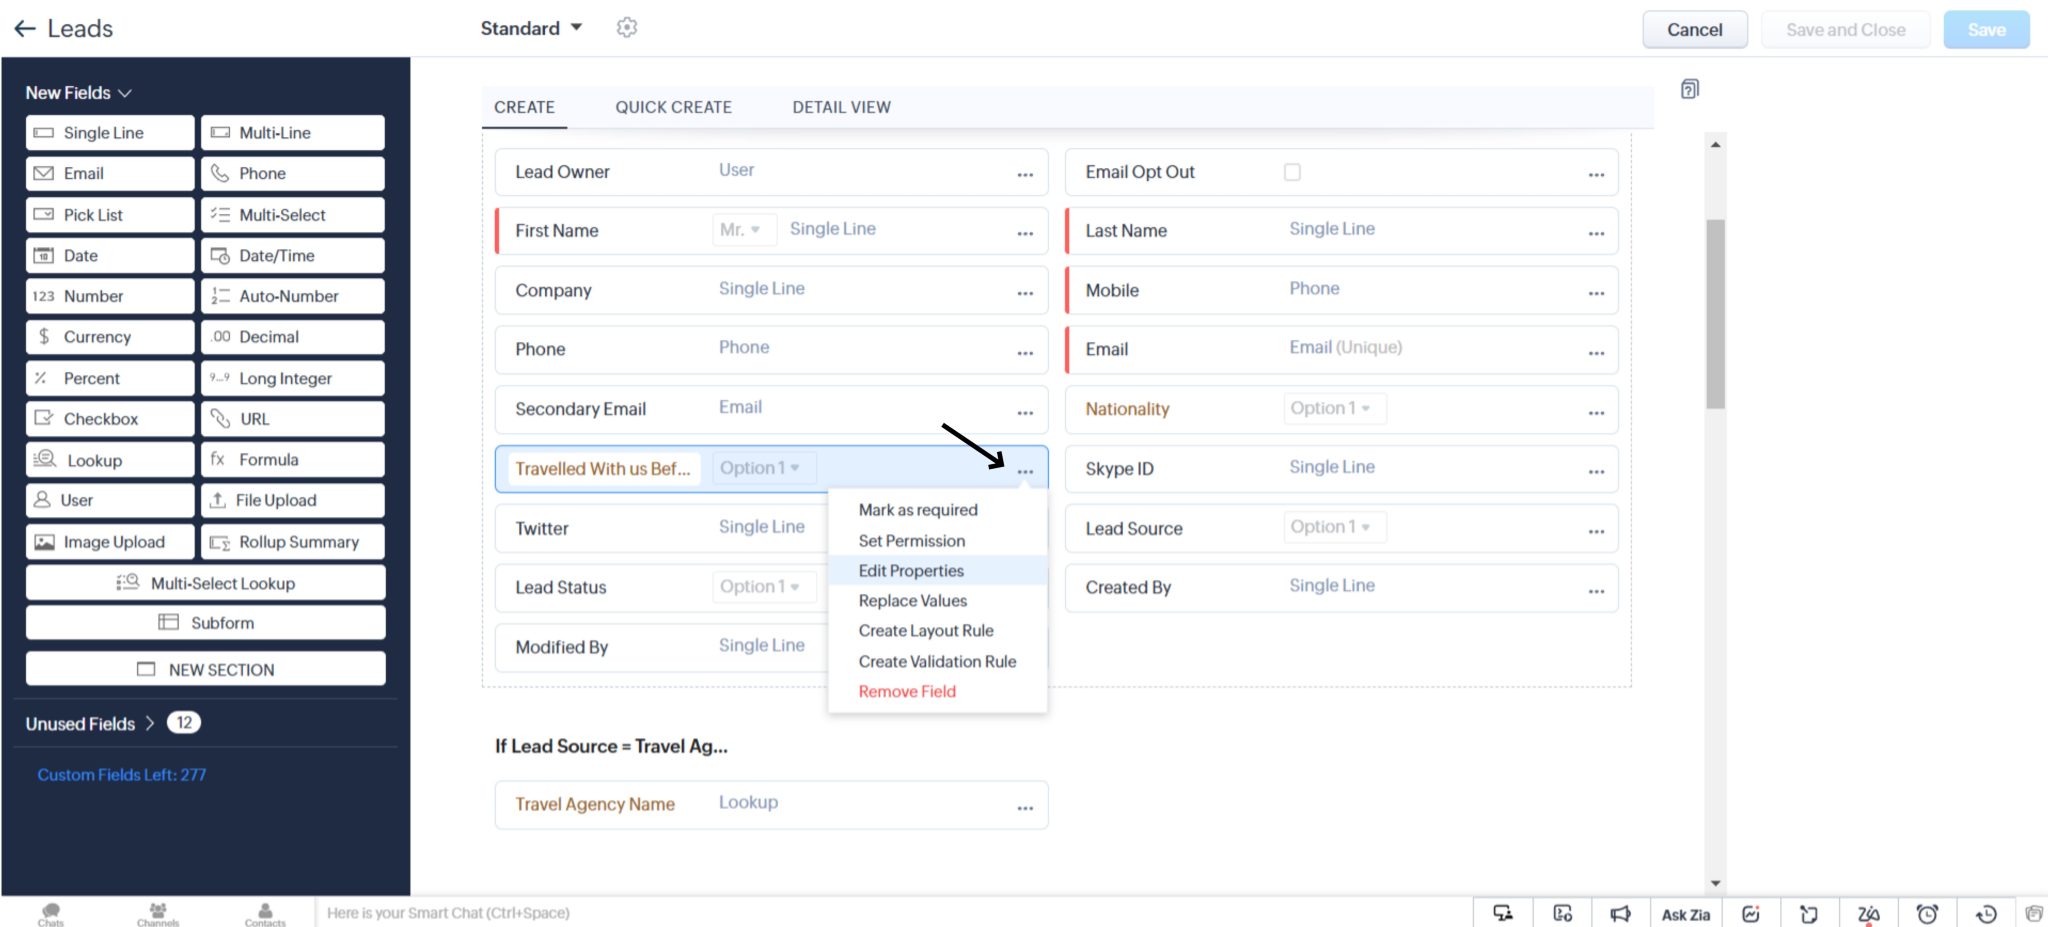Click the Cancel button at the top
This screenshot has height=927, width=2048.
coord(1694,29)
